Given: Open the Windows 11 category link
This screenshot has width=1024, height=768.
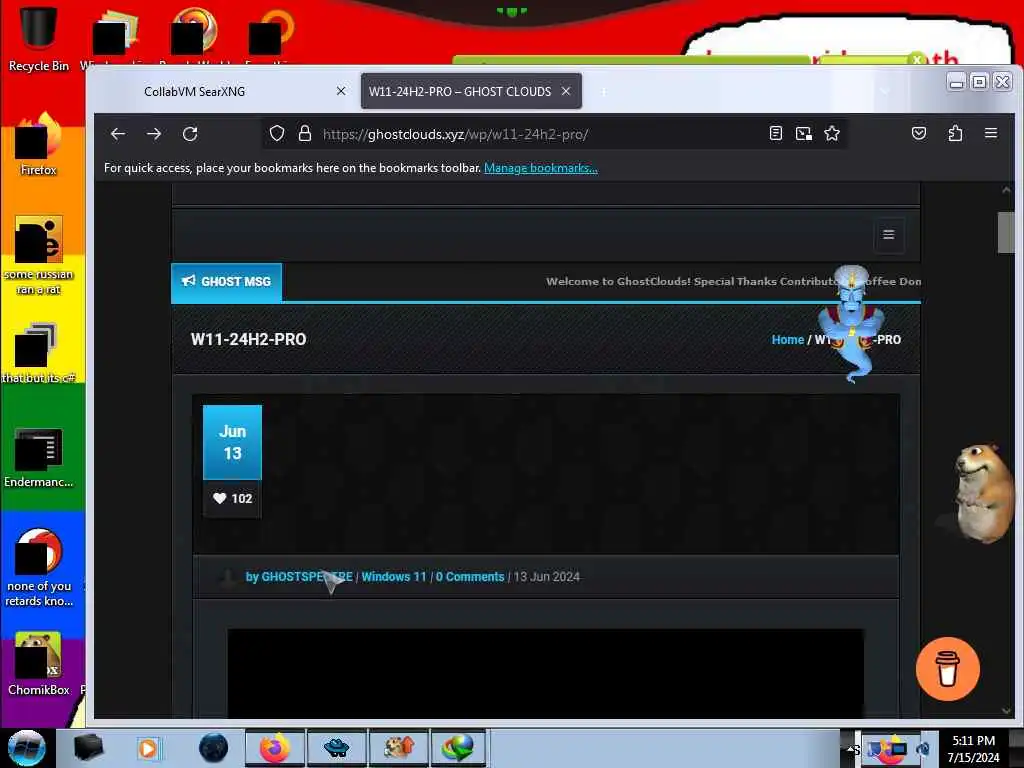Looking at the screenshot, I should tap(394, 577).
